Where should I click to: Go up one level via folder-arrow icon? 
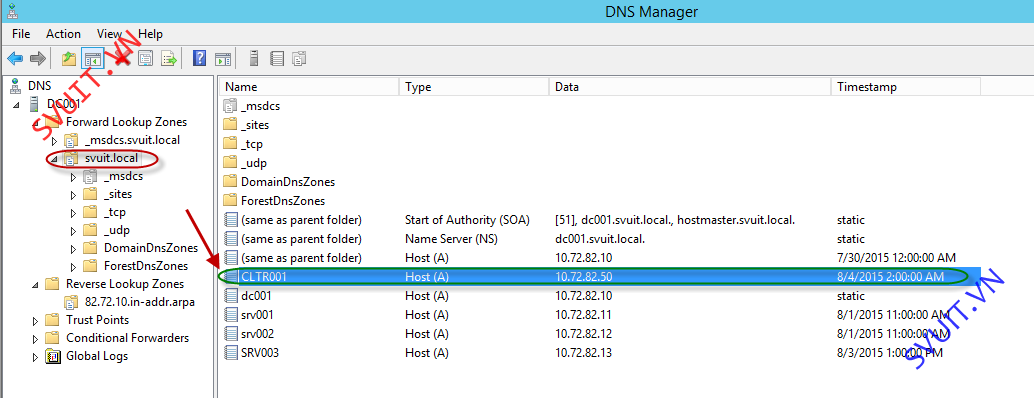[x=69, y=59]
